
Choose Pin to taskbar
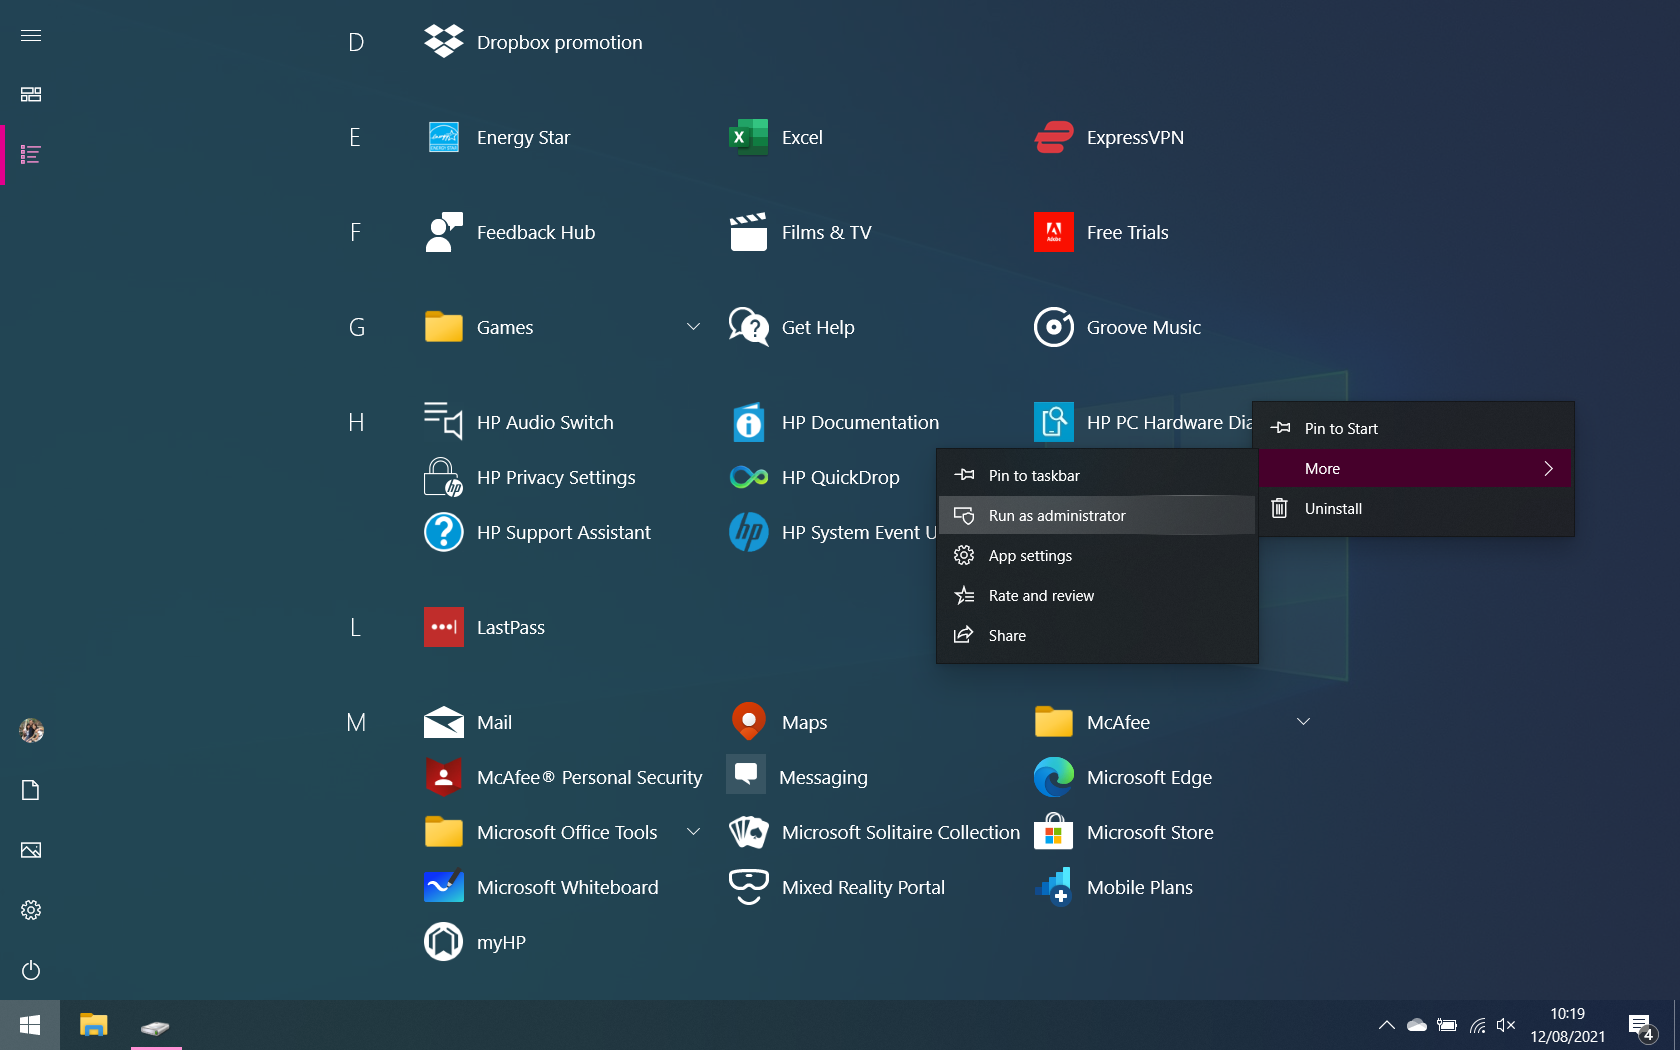tap(1097, 475)
